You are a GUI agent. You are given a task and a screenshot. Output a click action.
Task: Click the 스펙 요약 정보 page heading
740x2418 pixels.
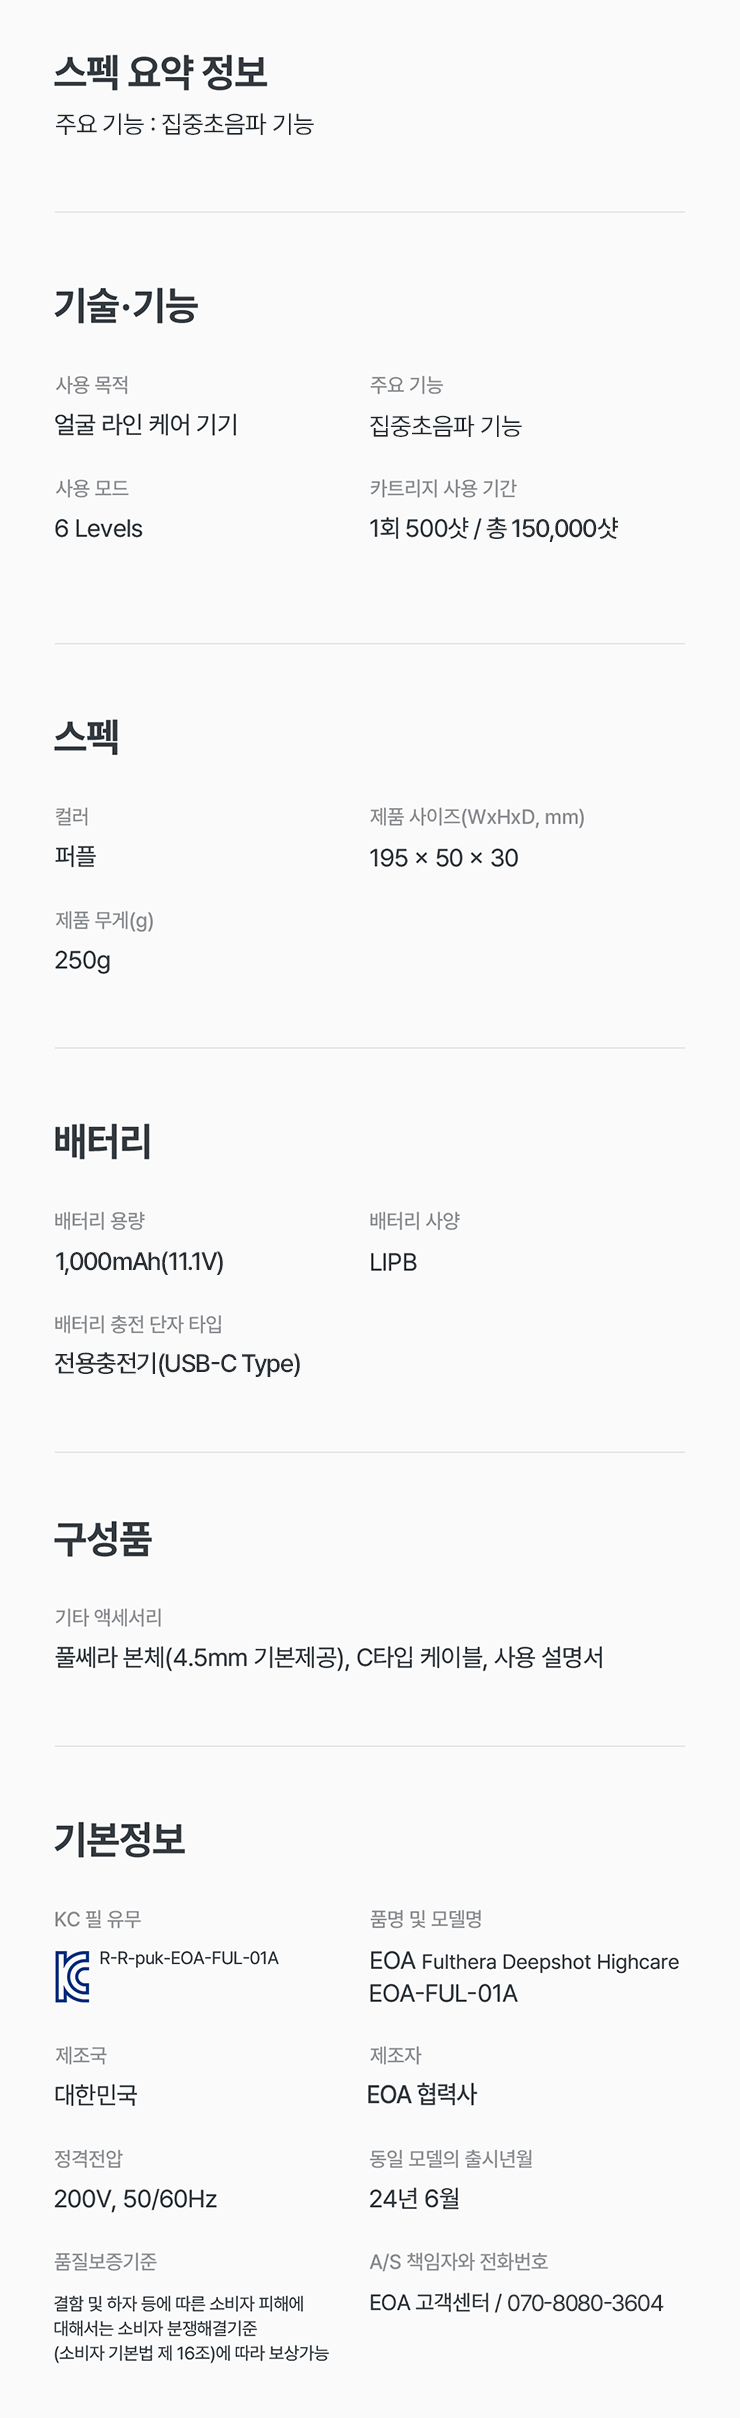point(161,72)
